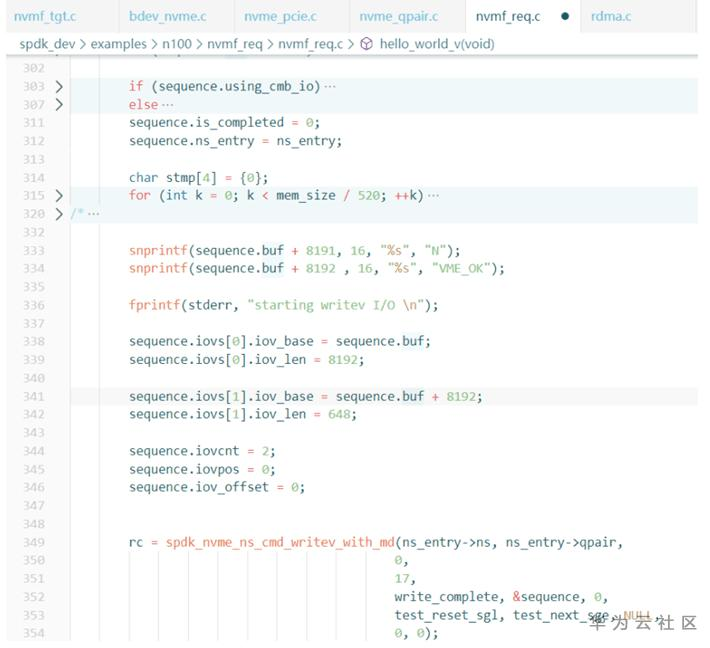Click "sequence.iovpos" on line 345
This screenshot has height=648, width=710.
(184, 469)
